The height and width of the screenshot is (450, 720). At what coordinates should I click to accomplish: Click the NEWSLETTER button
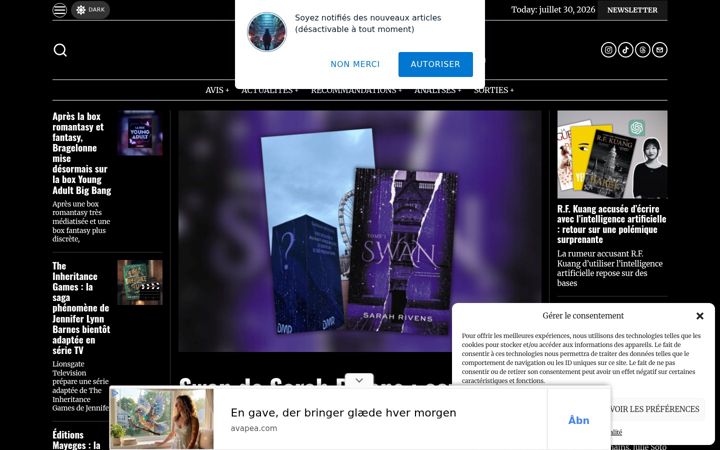[x=632, y=10]
